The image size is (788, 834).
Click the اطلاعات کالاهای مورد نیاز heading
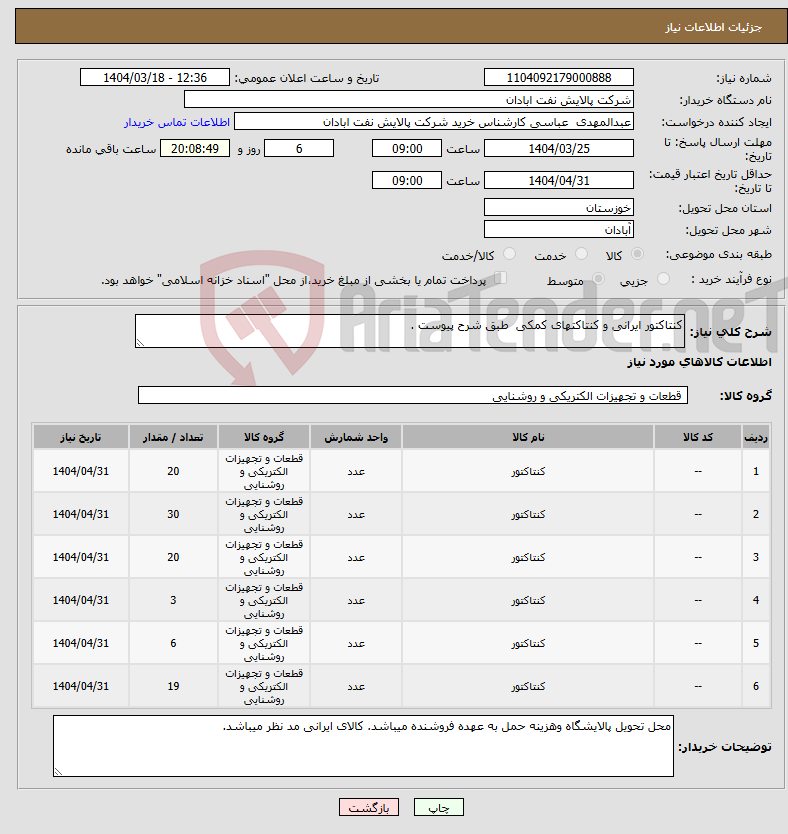[x=699, y=362]
